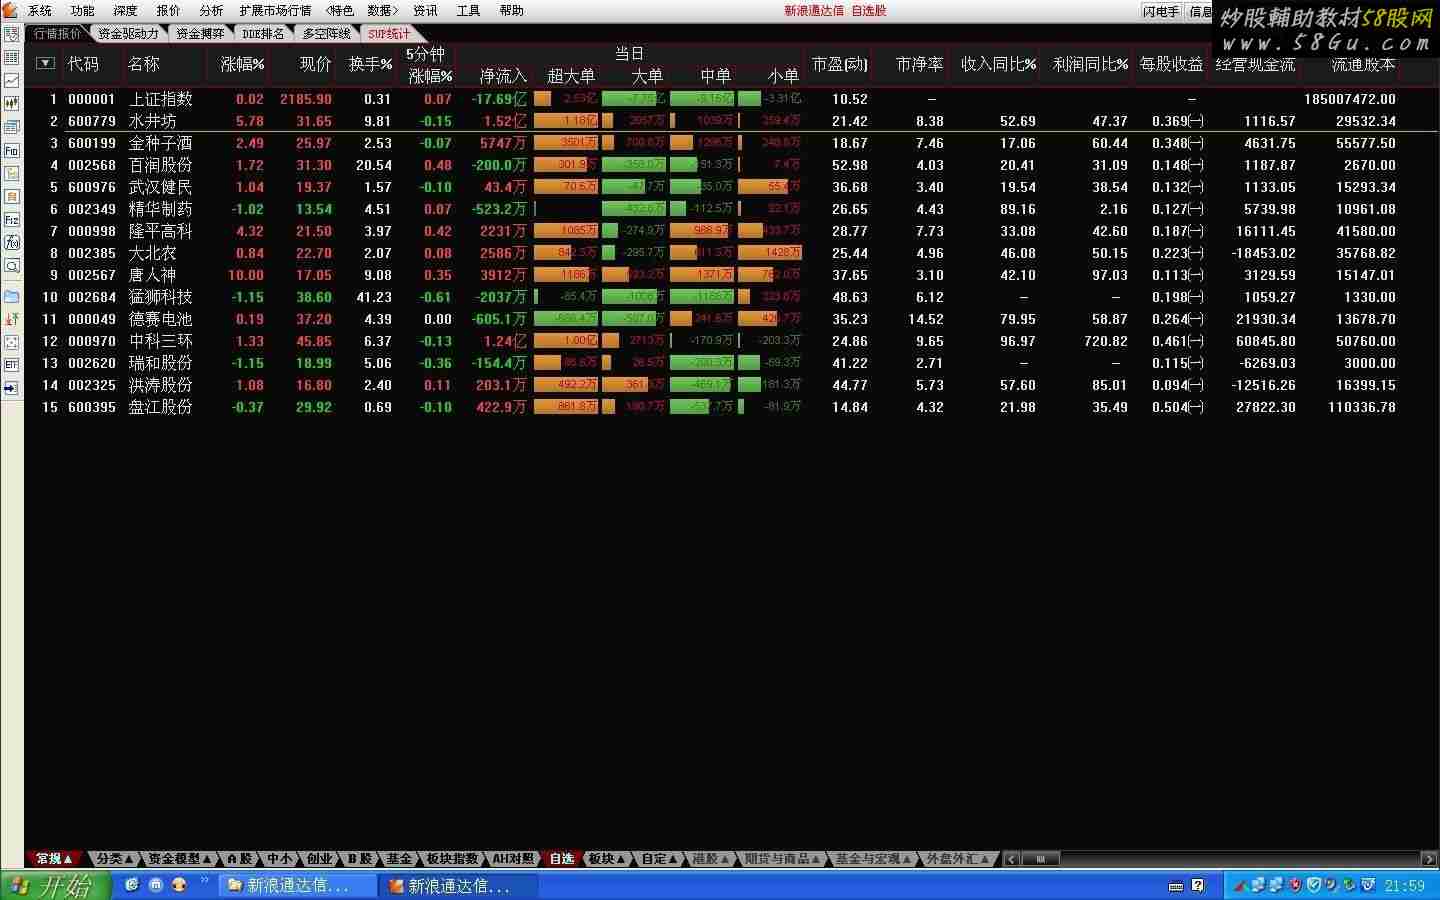
Task: Open the 'EIT' icon in the sidebar
Action: (x=12, y=365)
